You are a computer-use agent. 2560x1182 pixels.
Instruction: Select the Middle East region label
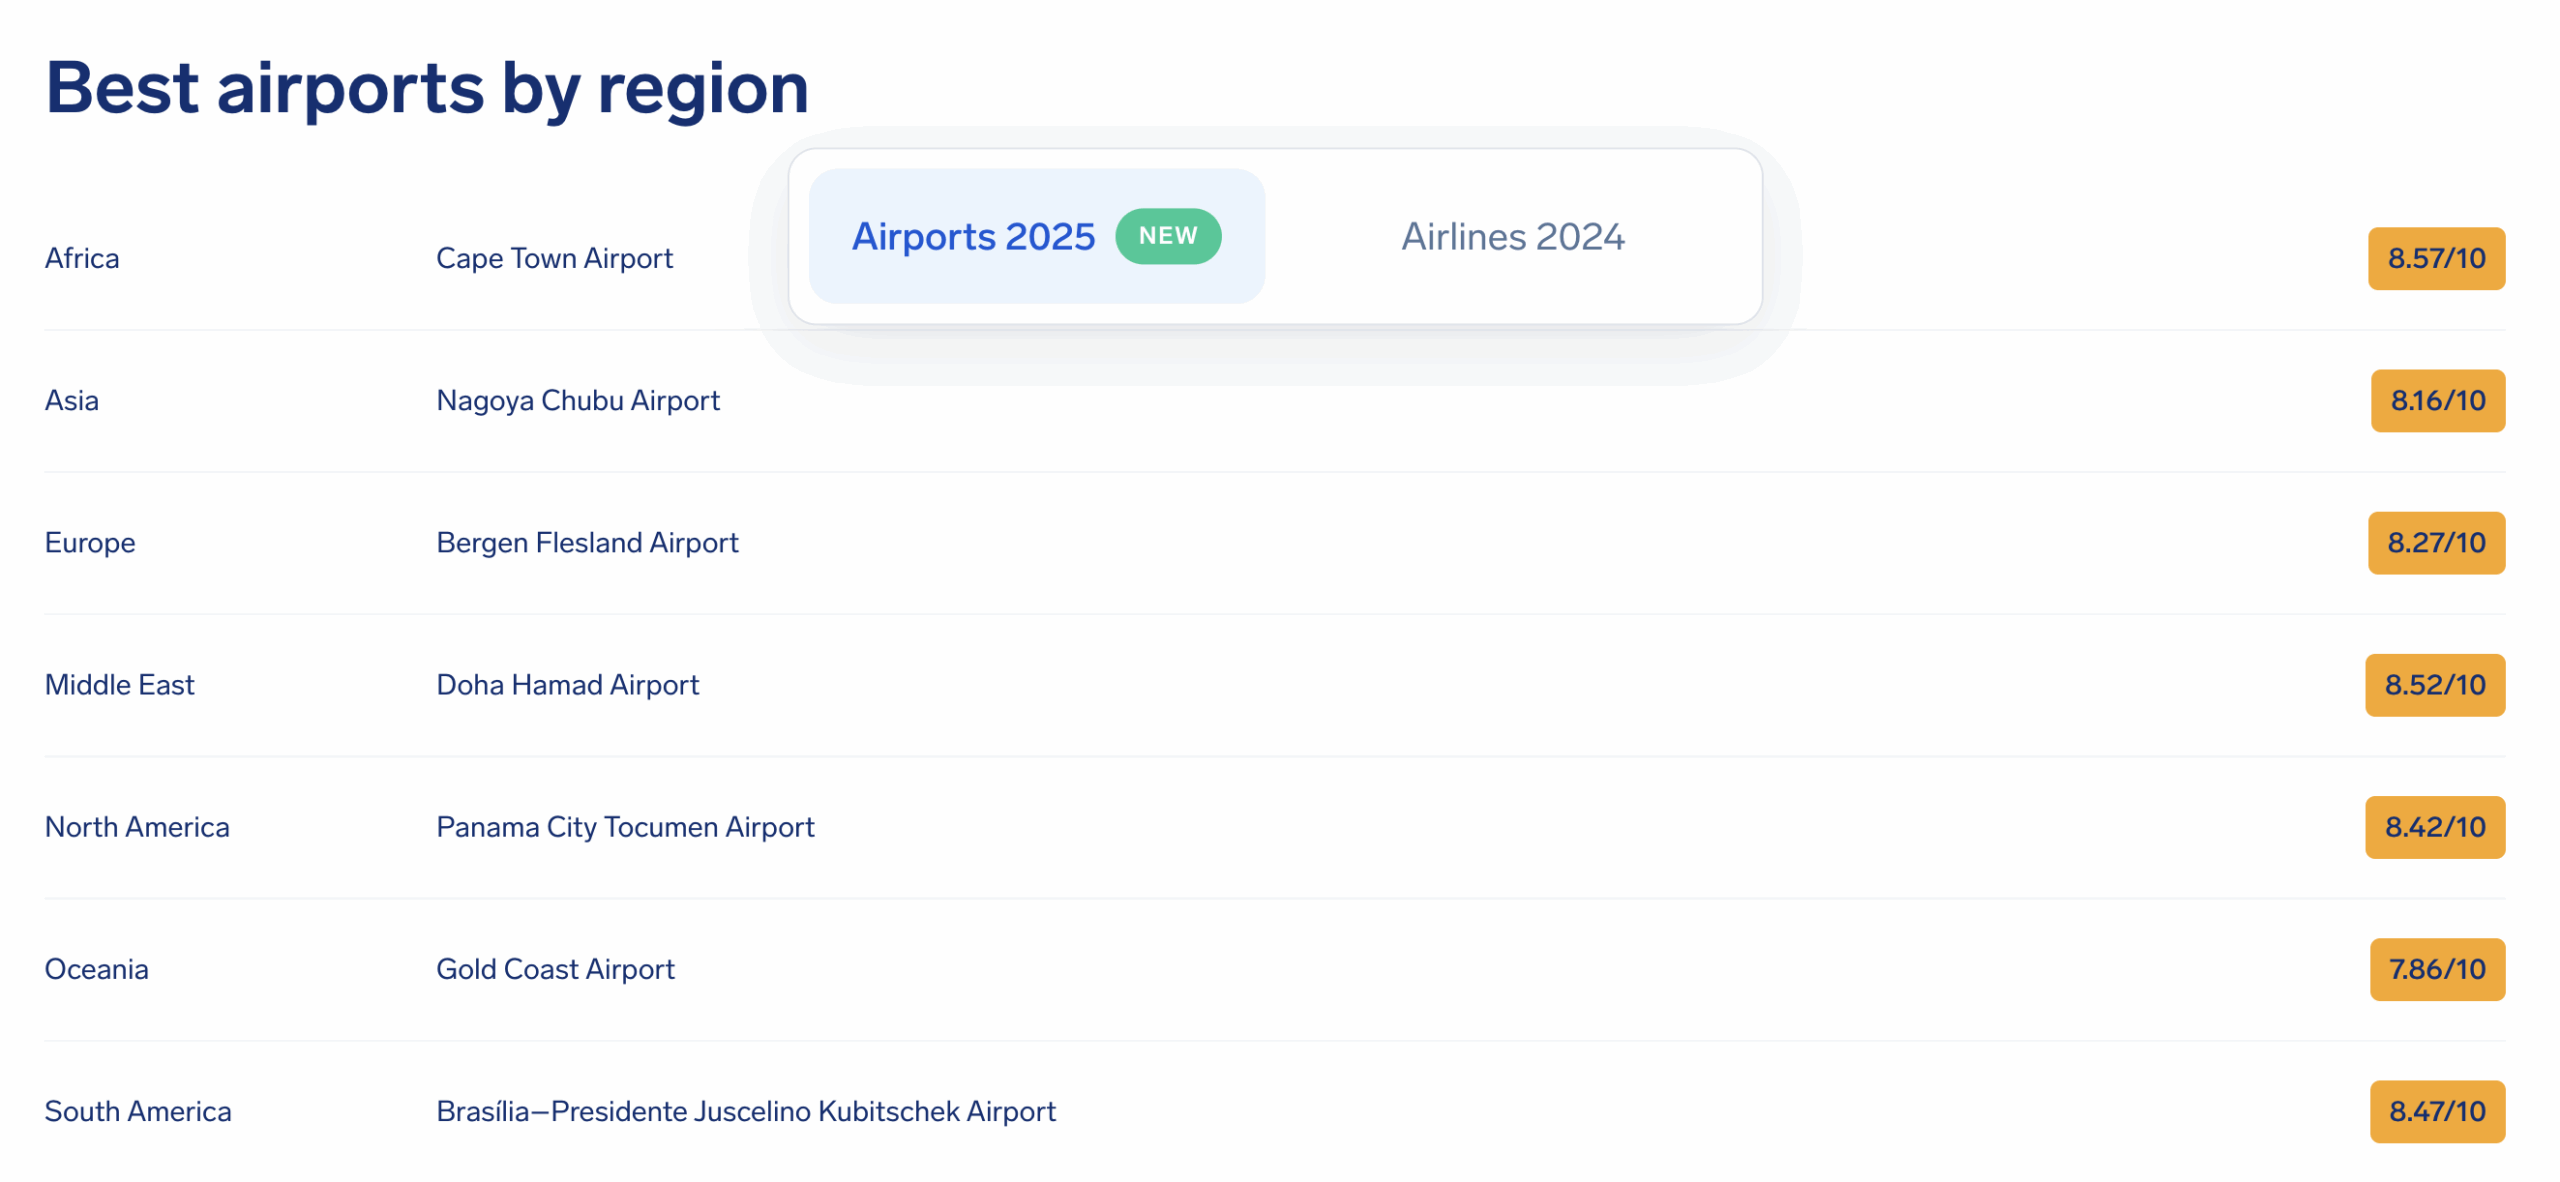click(x=120, y=685)
